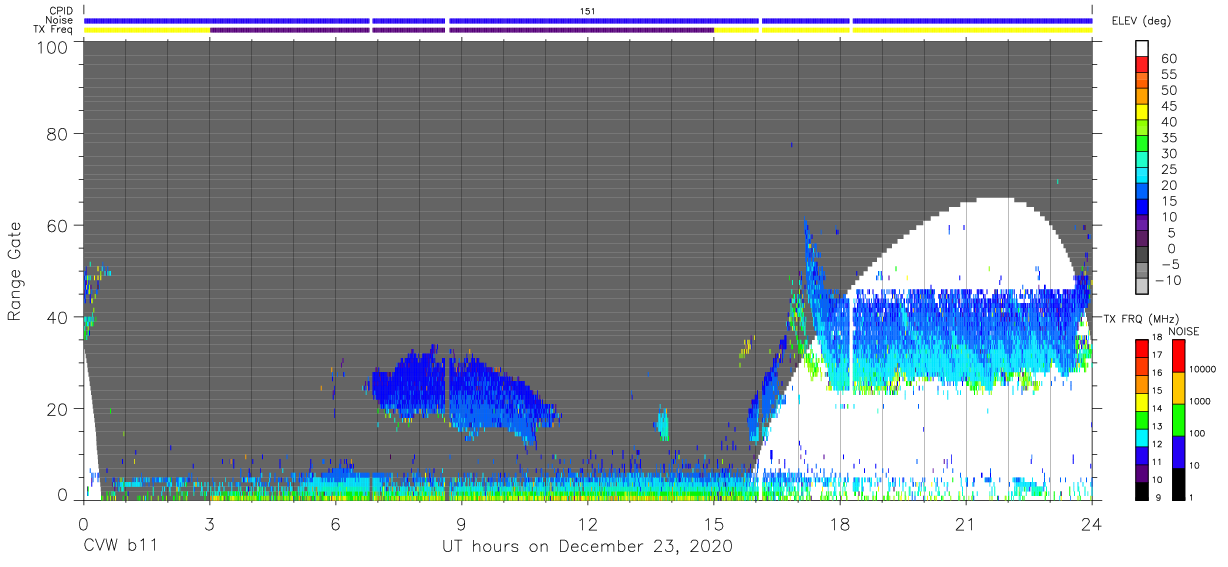This screenshot has height=567, width=1228.
Task: Select the TX Freq bar row label
Action: 55,30
